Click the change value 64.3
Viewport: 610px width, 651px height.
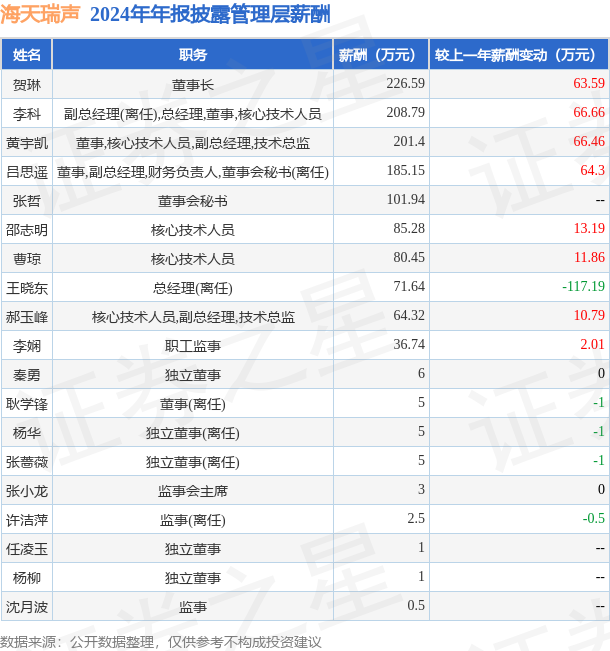[593, 170]
